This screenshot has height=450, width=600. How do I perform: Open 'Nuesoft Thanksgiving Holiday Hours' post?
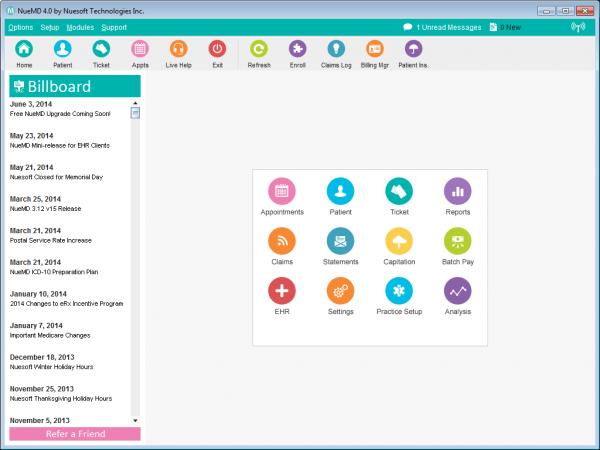[61, 399]
